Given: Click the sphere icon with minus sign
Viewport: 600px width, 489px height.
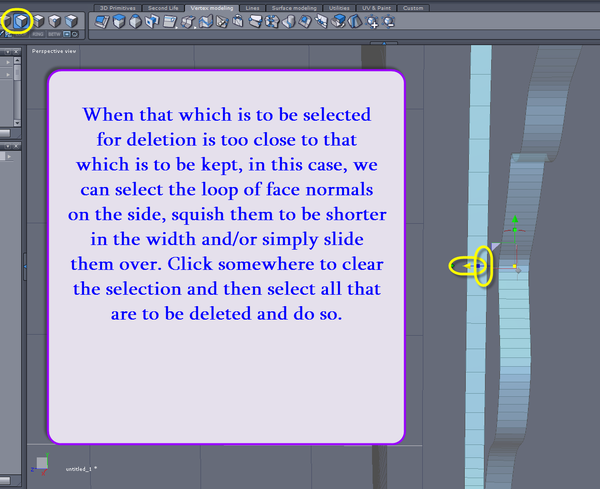Looking at the screenshot, I should pos(388,22).
